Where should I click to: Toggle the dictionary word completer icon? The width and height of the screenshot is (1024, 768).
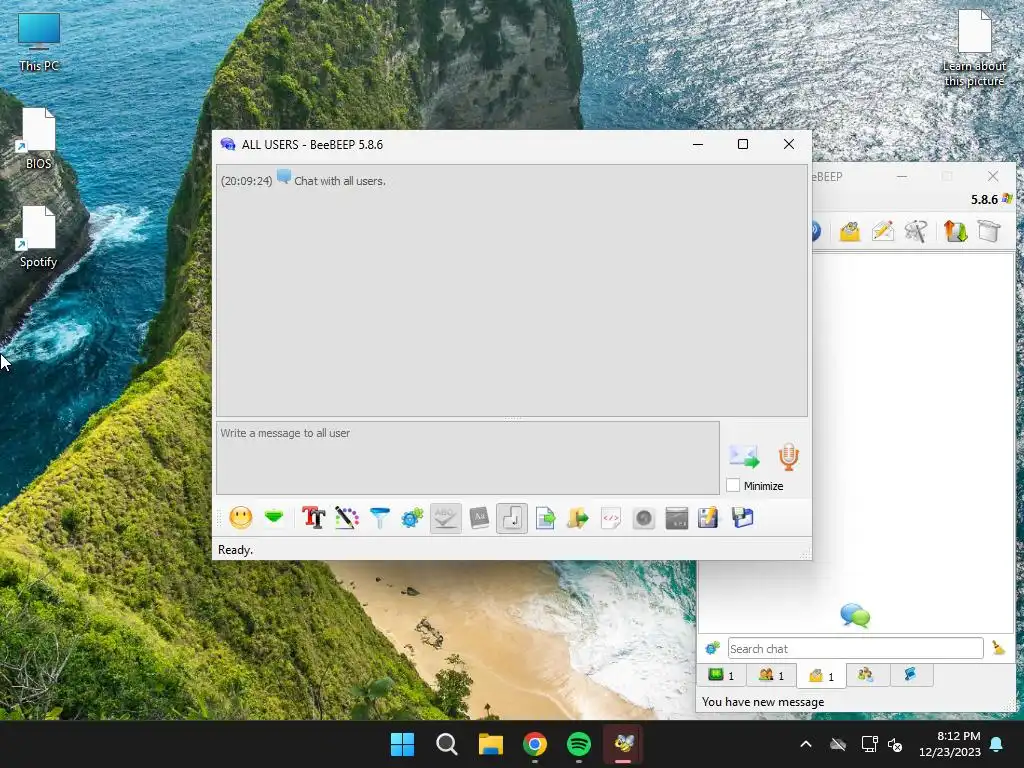(479, 518)
